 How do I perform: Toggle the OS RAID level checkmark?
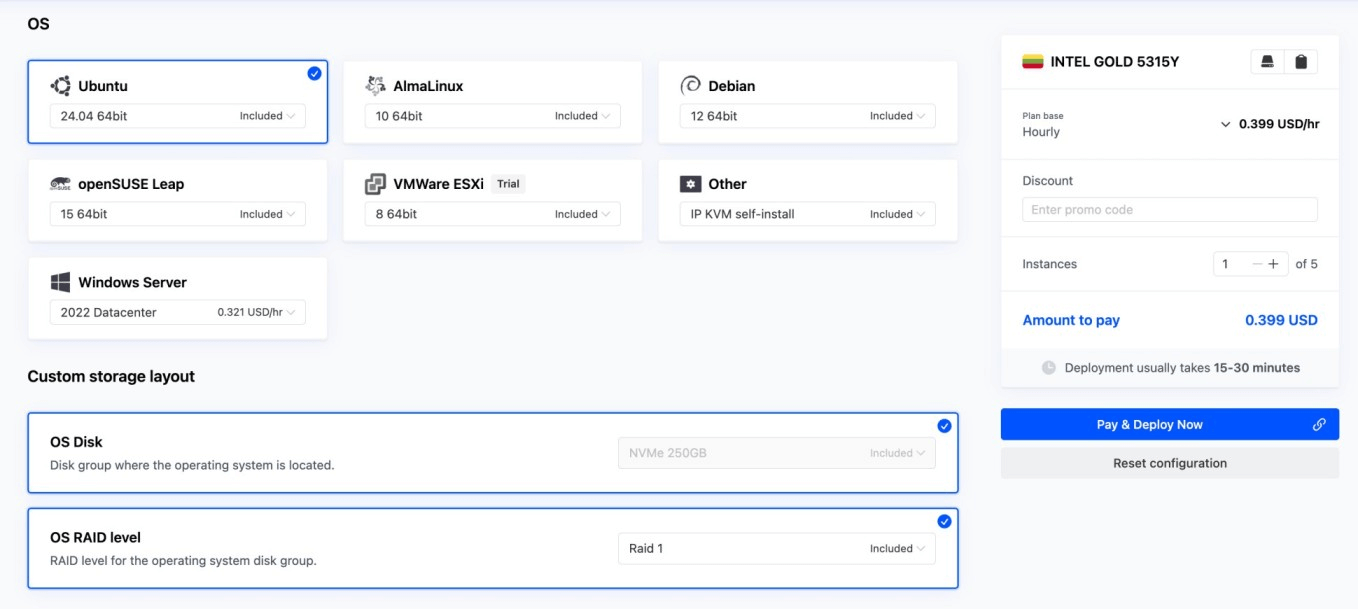coord(944,521)
